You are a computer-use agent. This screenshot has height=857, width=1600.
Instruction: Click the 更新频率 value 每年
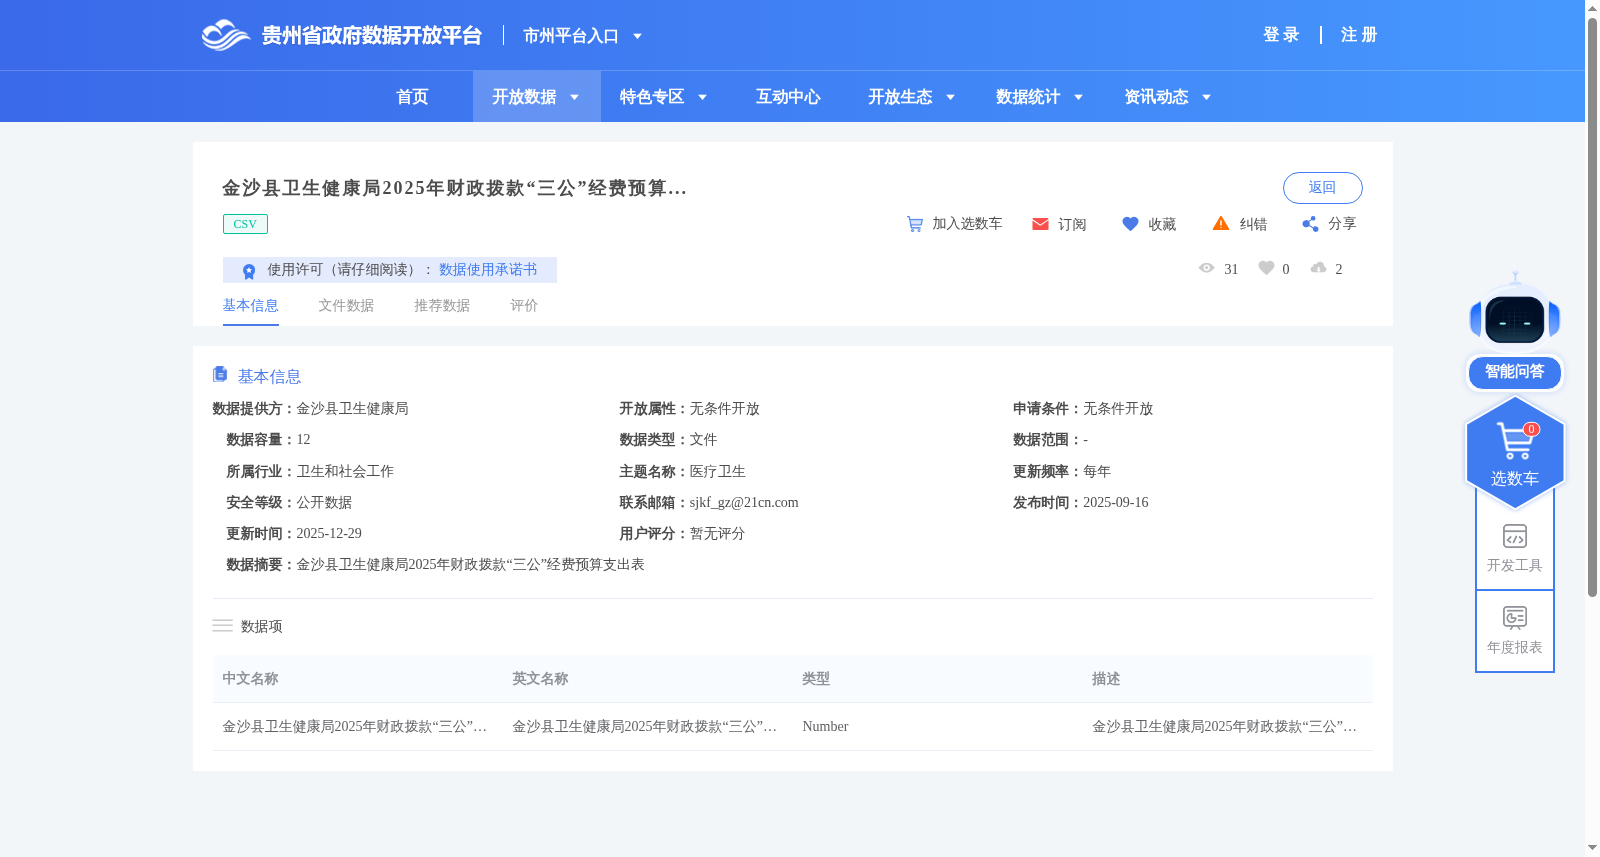coord(1097,472)
